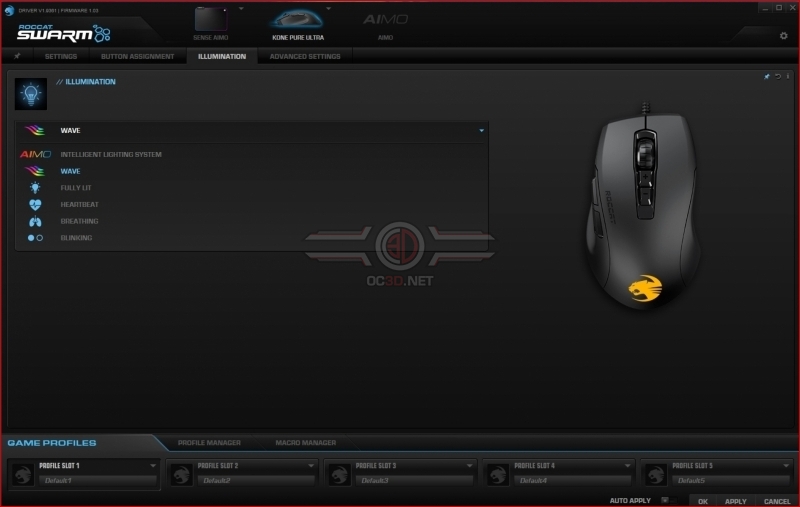The height and width of the screenshot is (507, 800).
Task: Choose the Fully Lit bulb icon
Action: (35, 188)
